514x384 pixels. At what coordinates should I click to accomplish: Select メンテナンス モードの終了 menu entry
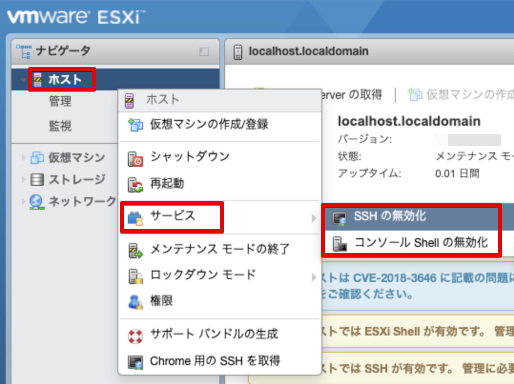click(220, 249)
